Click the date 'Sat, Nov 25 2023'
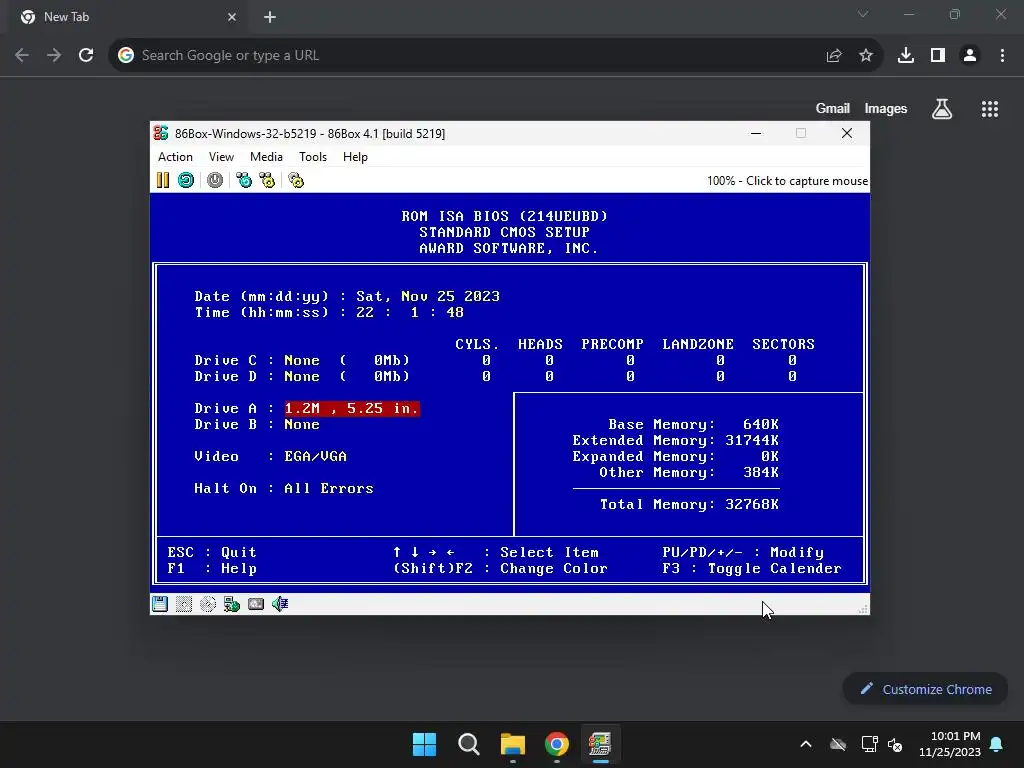Screen dimensions: 1024x768 [x=428, y=296]
